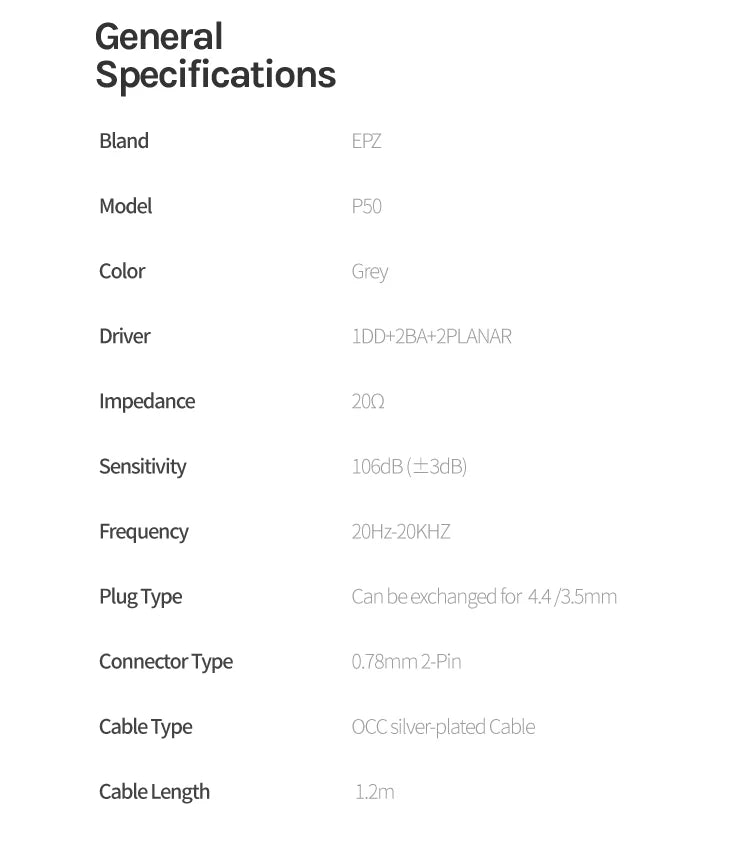Click the Impedance label
This screenshot has width=750, height=855.
pyautogui.click(x=147, y=402)
